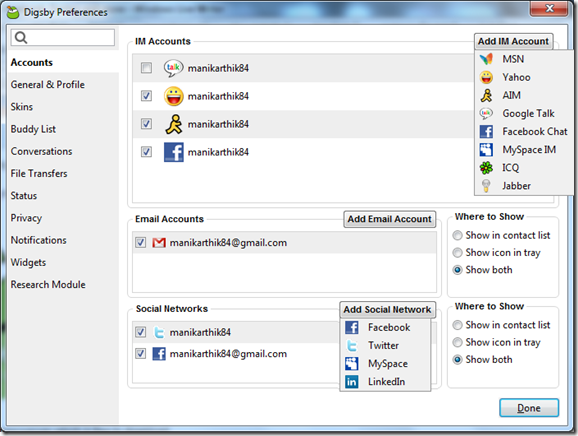Open the Add Social Network dropdown

[387, 309]
